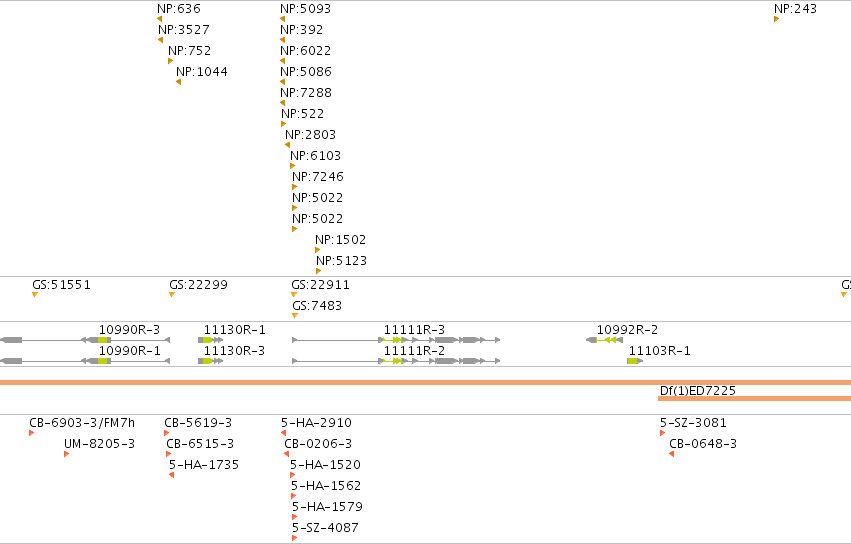Viewport: 851px width, 544px height.
Task: Select the 5-HA-1562 insertion label
Action: pyautogui.click(x=326, y=485)
